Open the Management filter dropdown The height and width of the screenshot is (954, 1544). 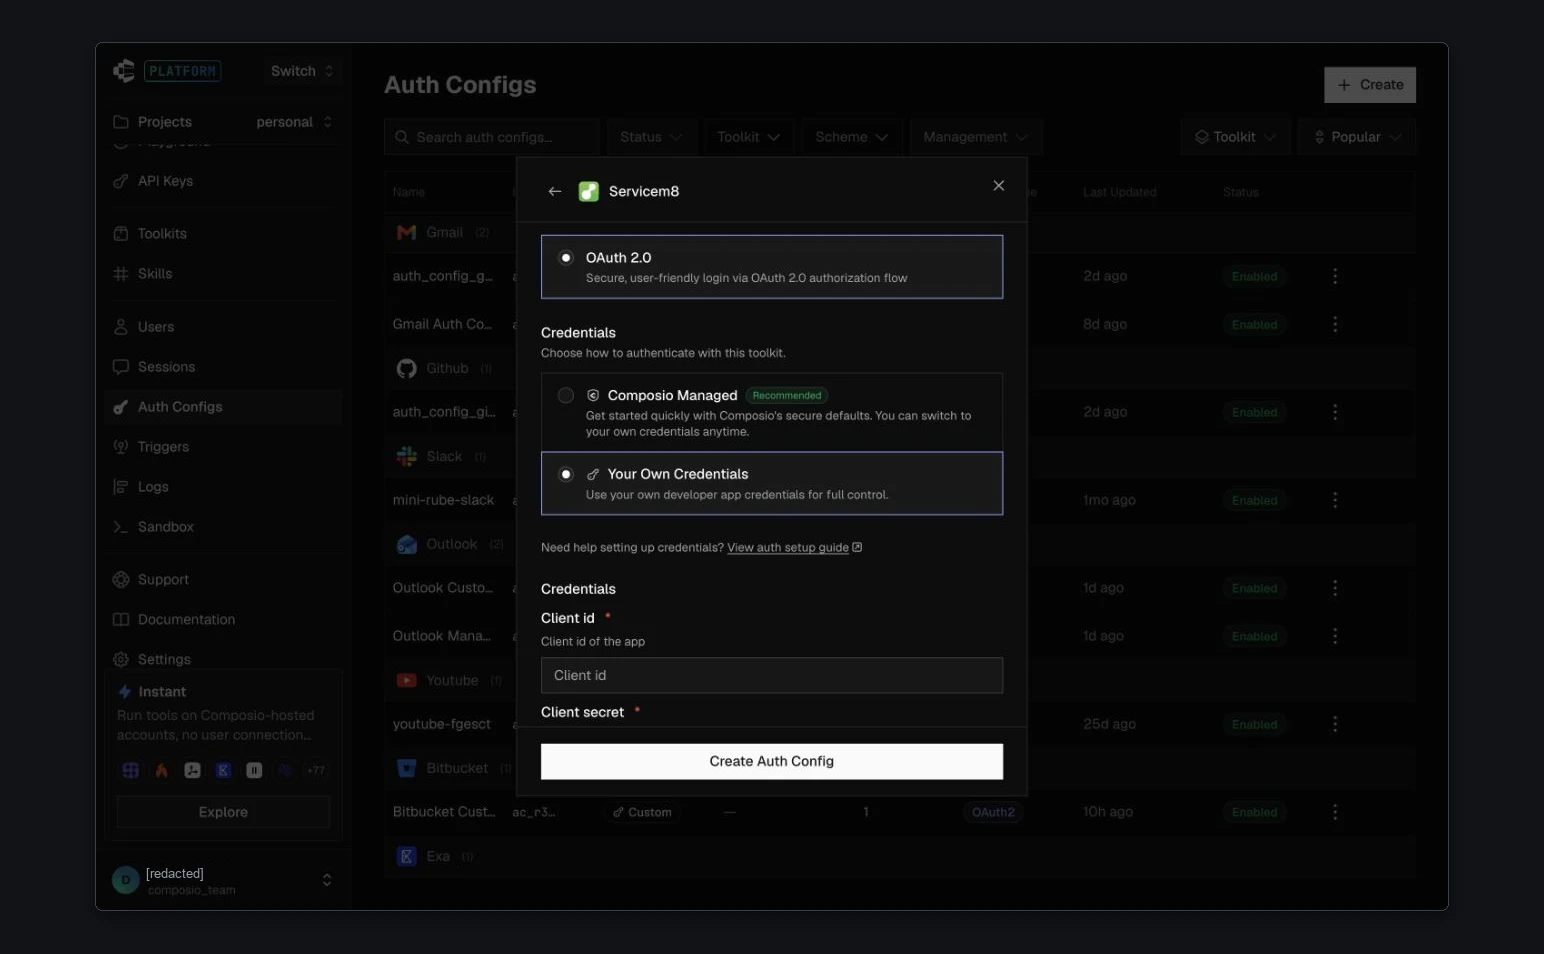976,137
